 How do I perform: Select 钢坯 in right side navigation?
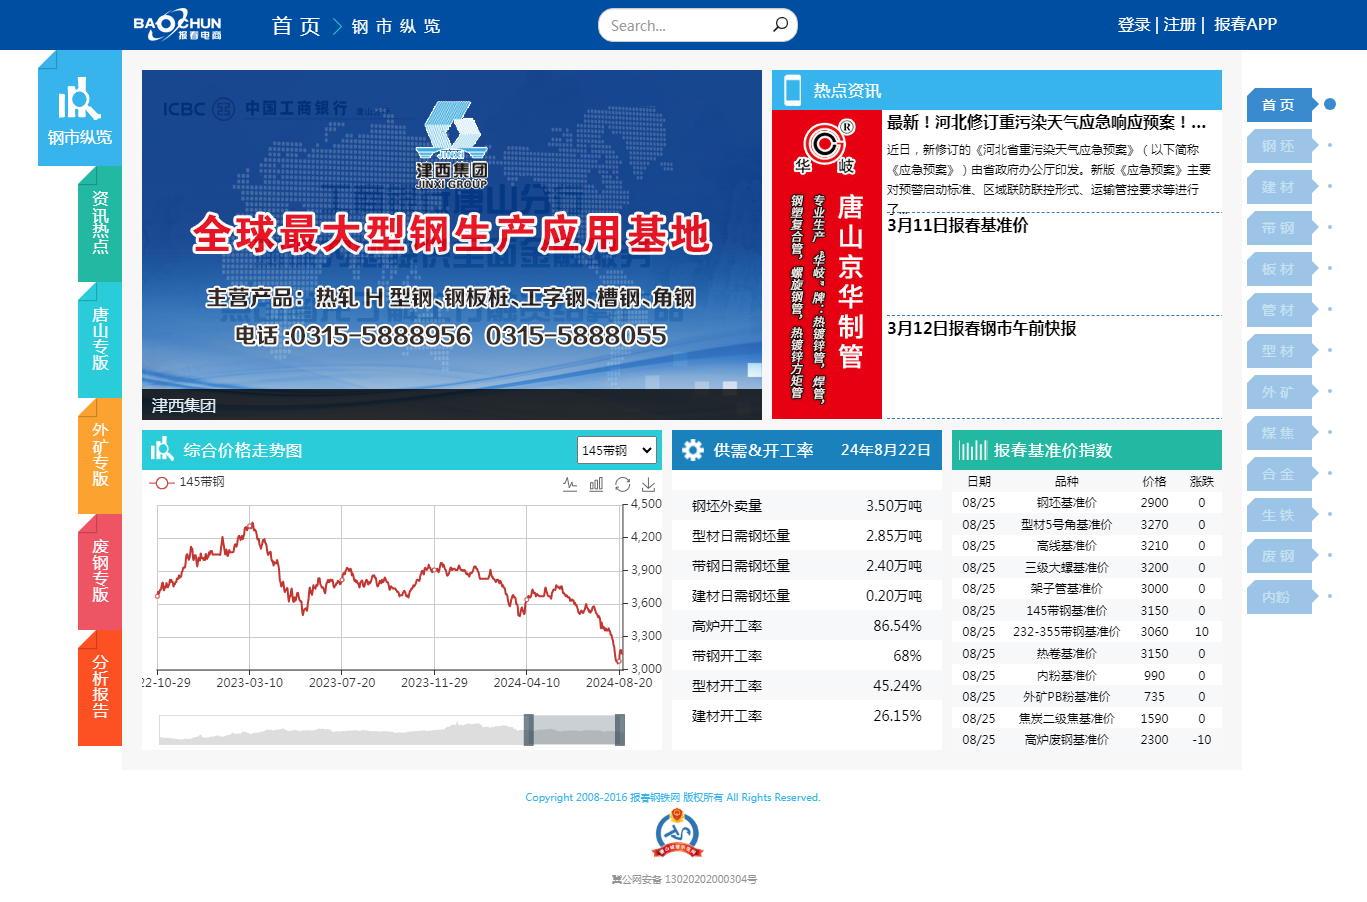point(1279,146)
